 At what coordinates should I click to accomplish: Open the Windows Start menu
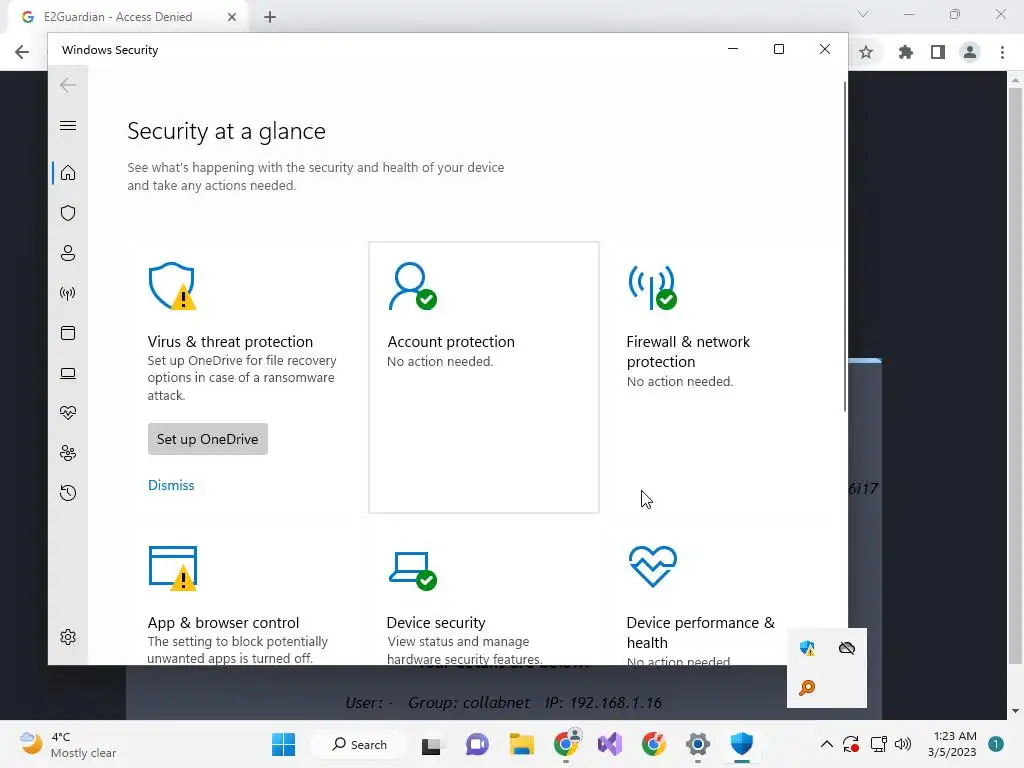[283, 744]
